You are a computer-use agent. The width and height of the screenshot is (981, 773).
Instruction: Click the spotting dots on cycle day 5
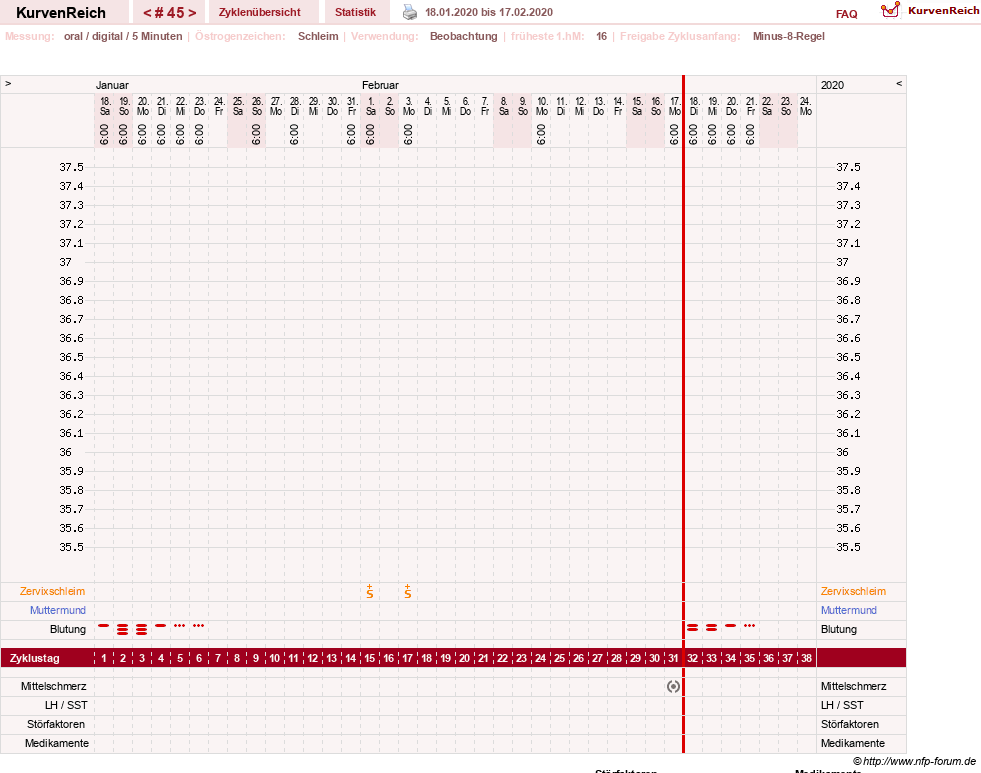coord(180,625)
